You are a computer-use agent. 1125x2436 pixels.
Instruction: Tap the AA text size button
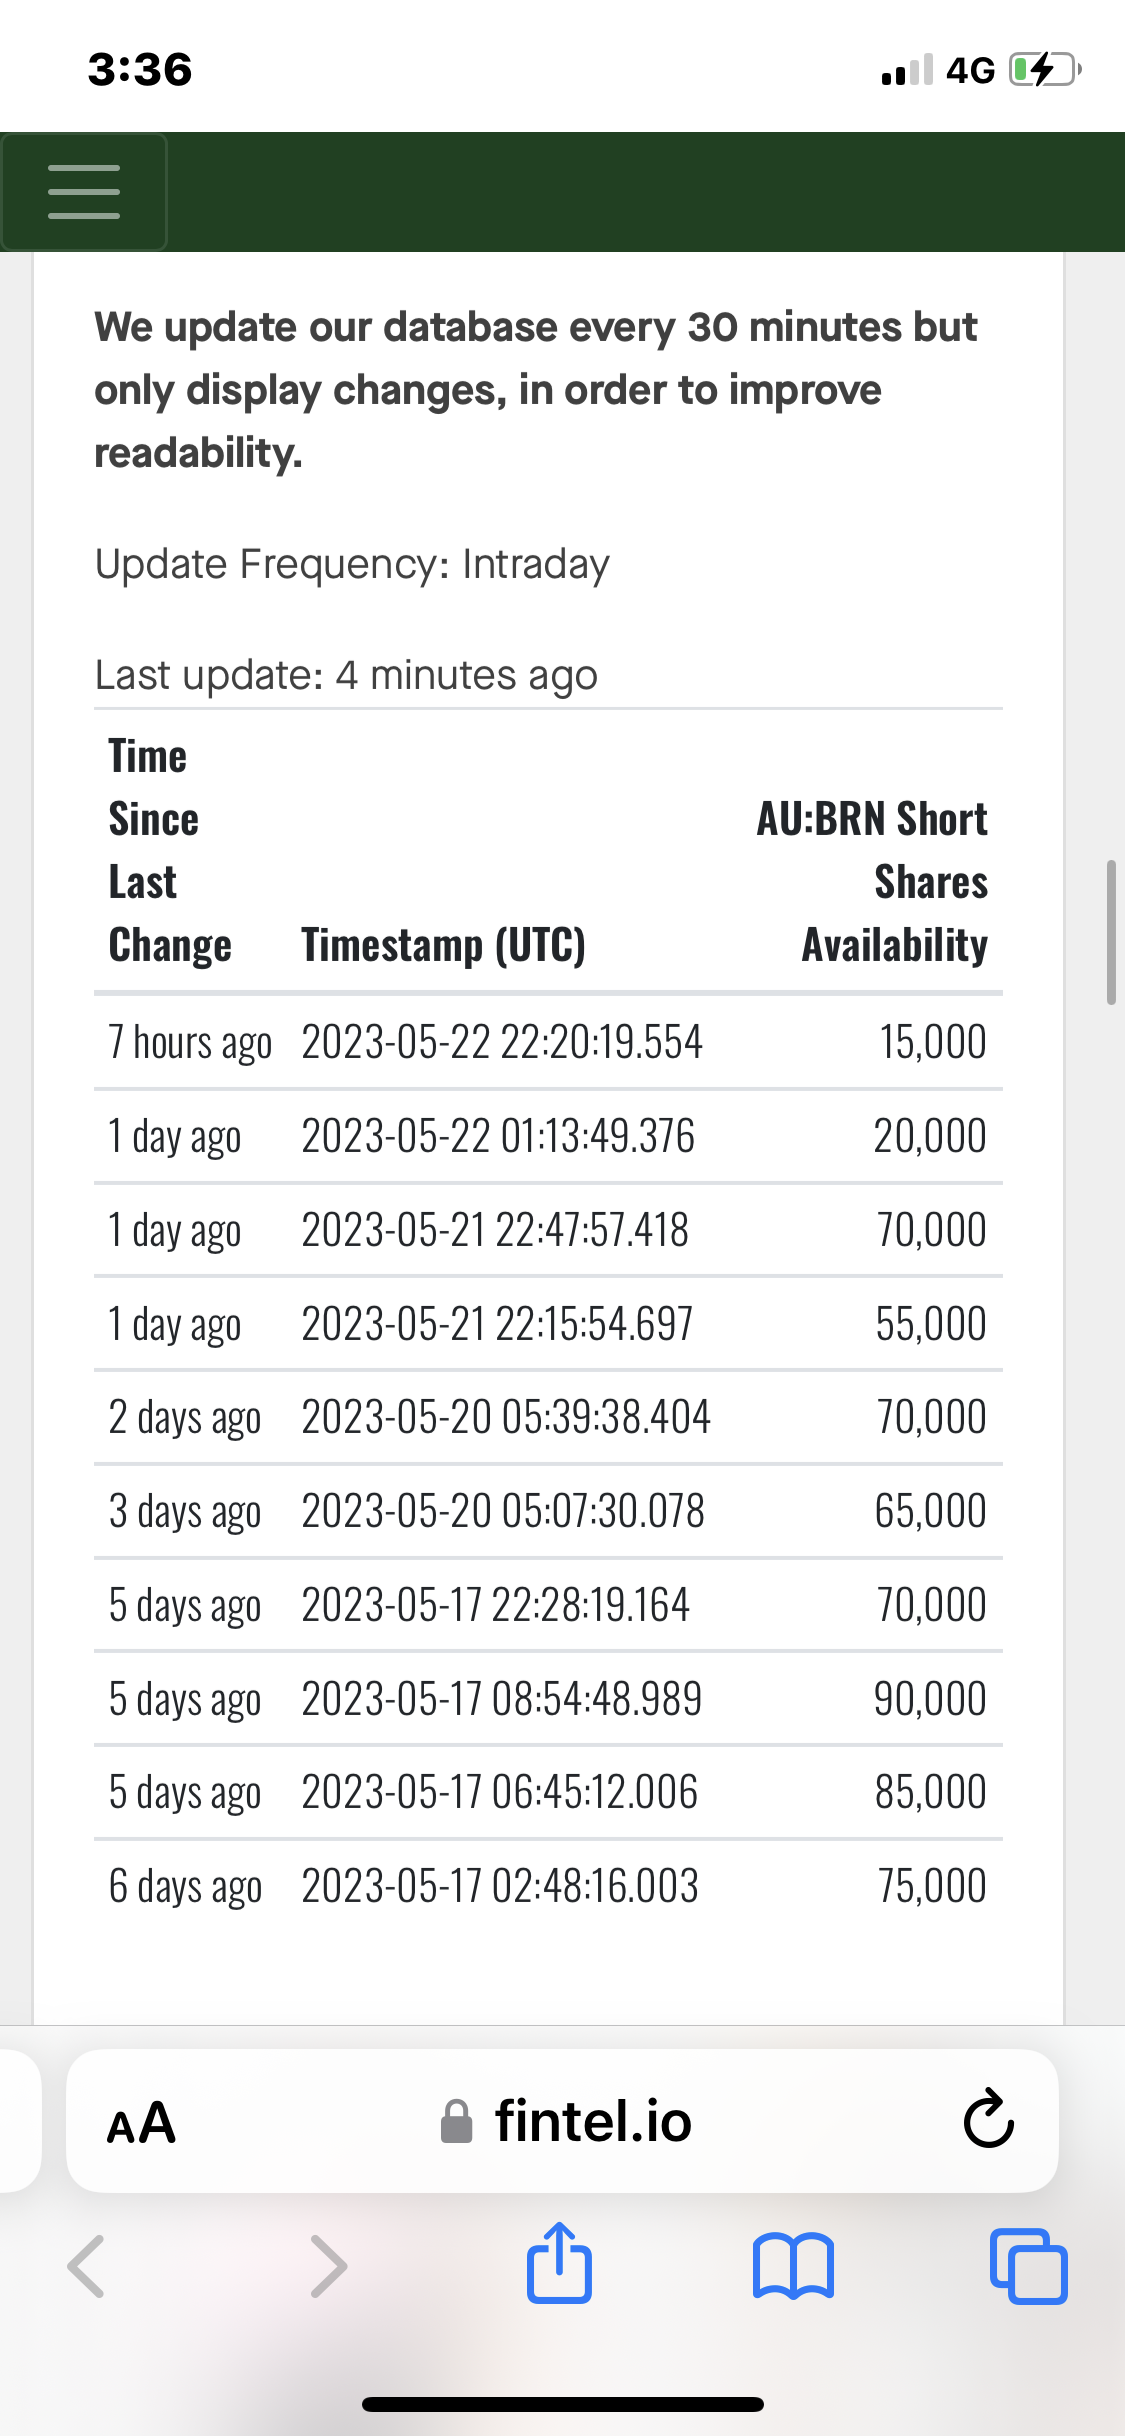[141, 2122]
